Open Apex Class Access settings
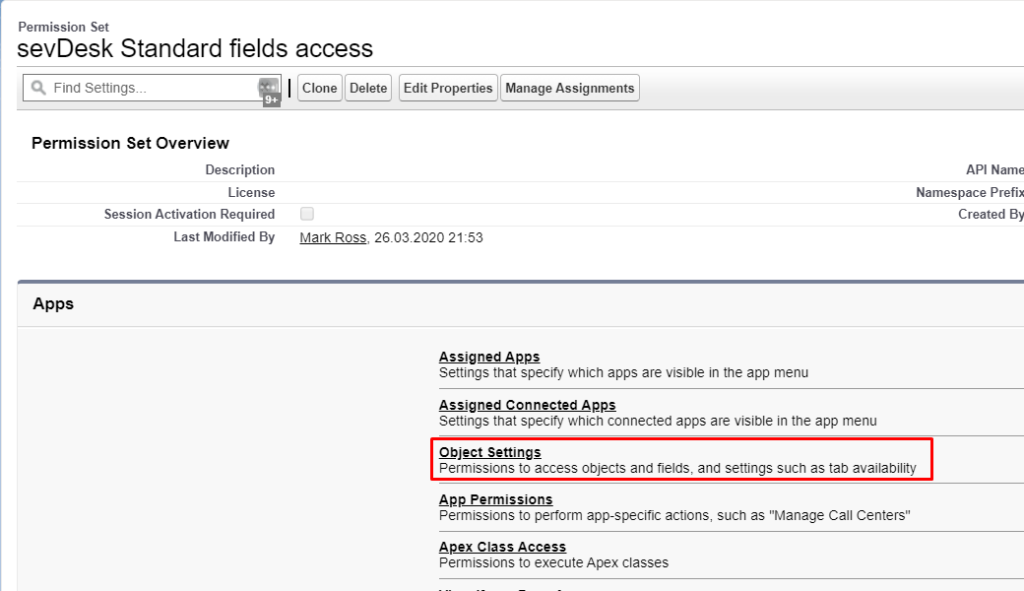Viewport: 1024px width, 591px height. click(502, 547)
